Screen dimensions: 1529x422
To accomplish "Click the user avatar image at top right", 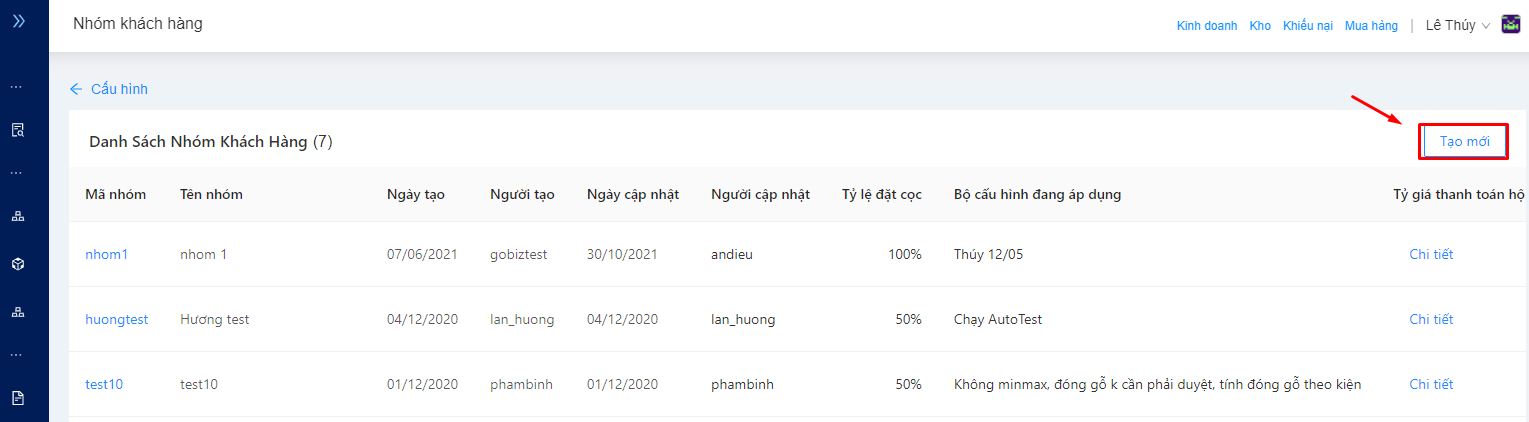I will 1511,25.
